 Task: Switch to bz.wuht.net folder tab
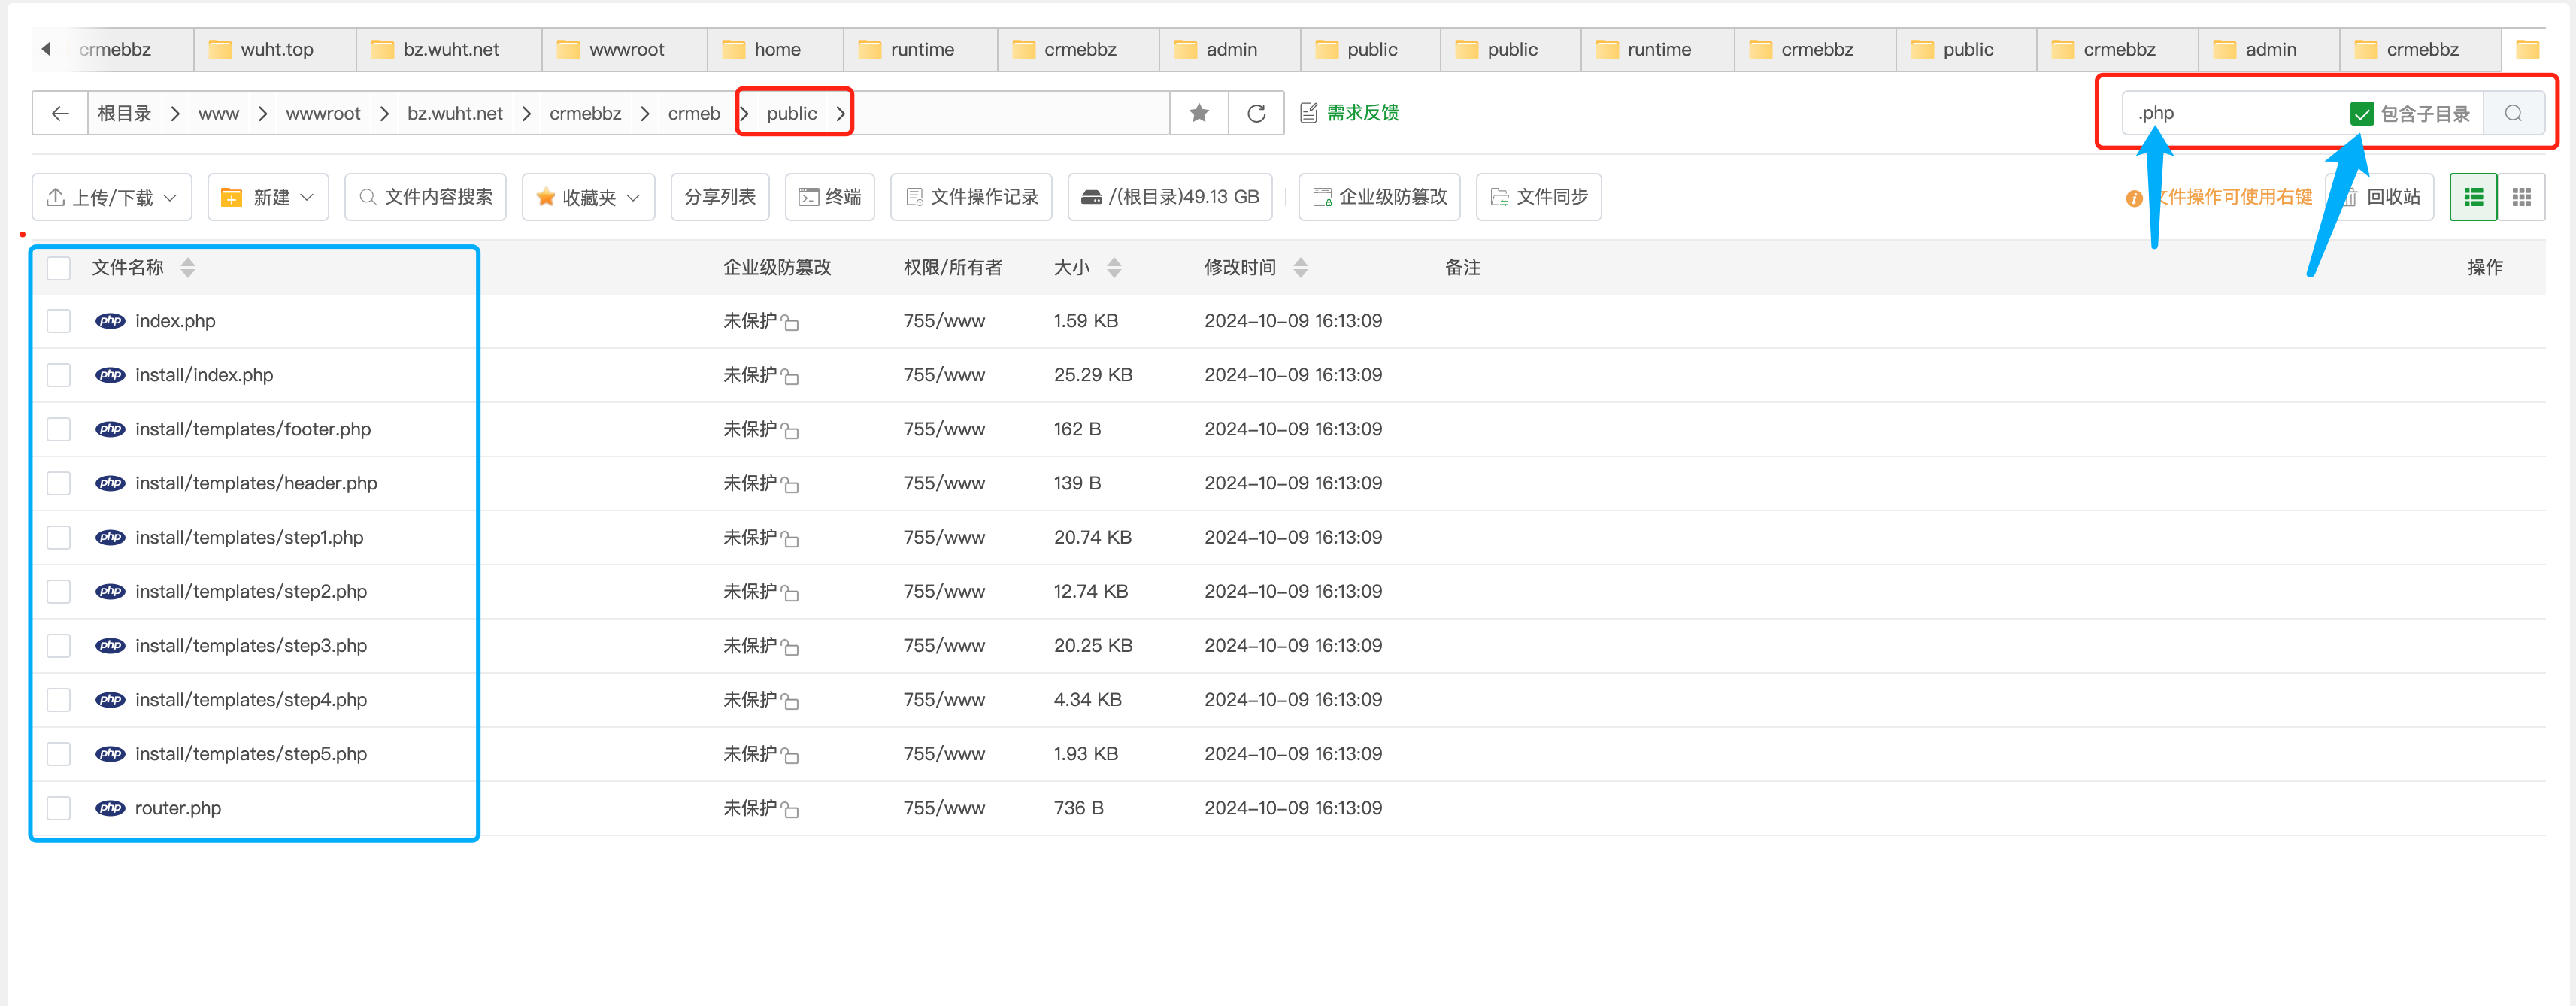[449, 49]
